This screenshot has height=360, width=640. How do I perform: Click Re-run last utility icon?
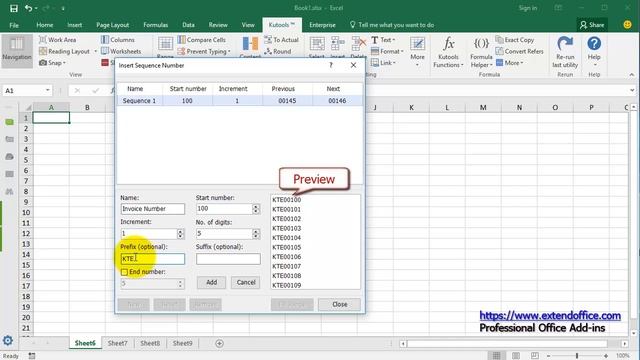pos(565,43)
